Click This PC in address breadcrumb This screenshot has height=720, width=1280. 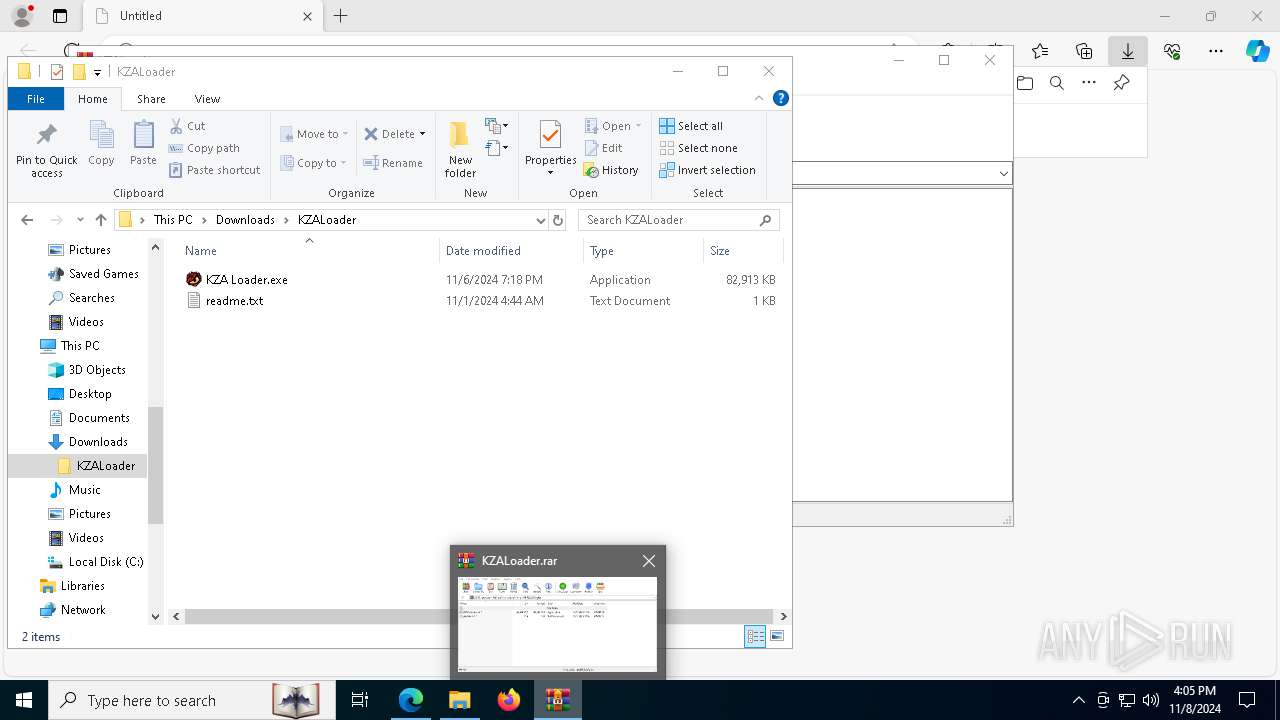tap(173, 220)
